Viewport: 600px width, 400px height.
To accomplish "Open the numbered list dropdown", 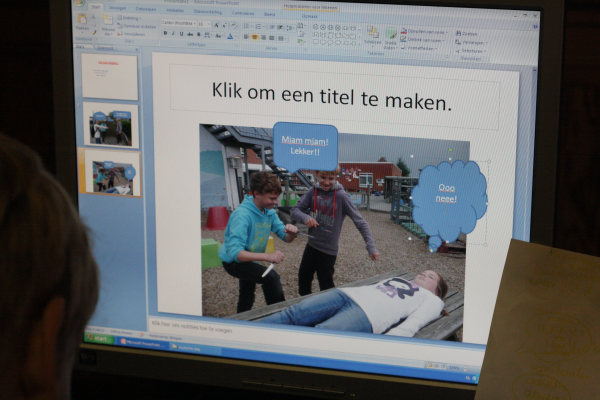I will (x=259, y=27).
